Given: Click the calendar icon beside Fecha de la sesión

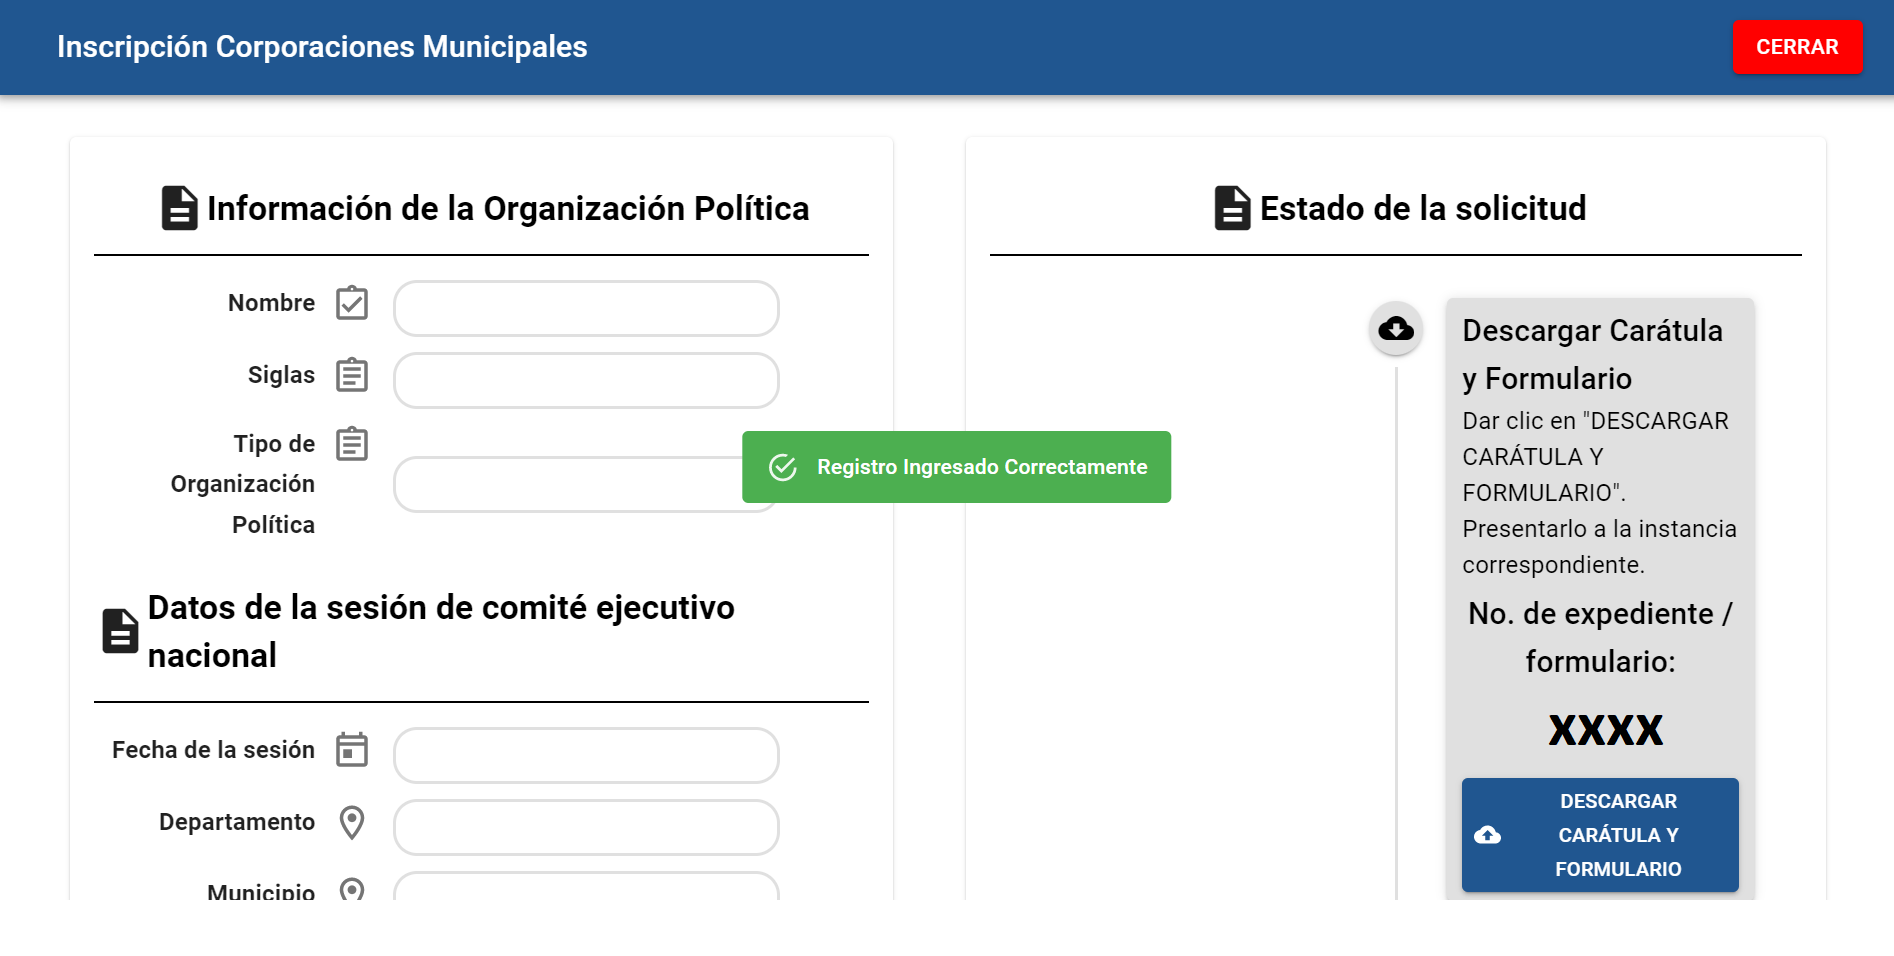Looking at the screenshot, I should [352, 750].
